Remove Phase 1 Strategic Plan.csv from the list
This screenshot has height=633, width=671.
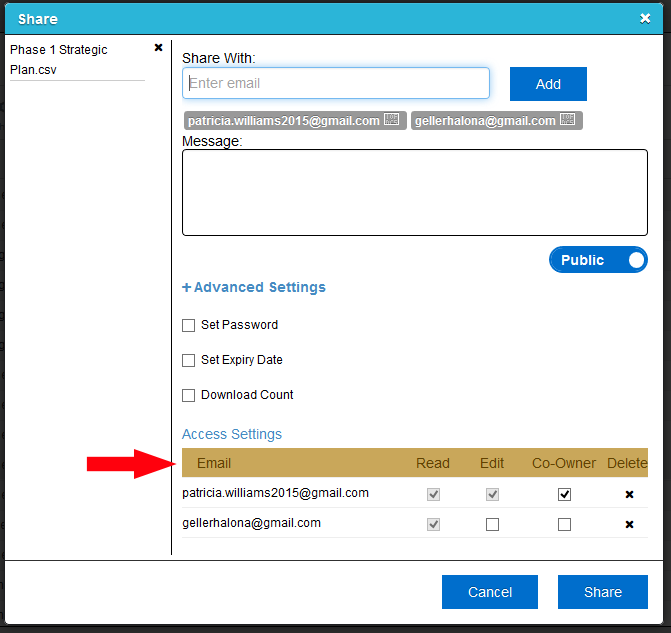(158, 48)
